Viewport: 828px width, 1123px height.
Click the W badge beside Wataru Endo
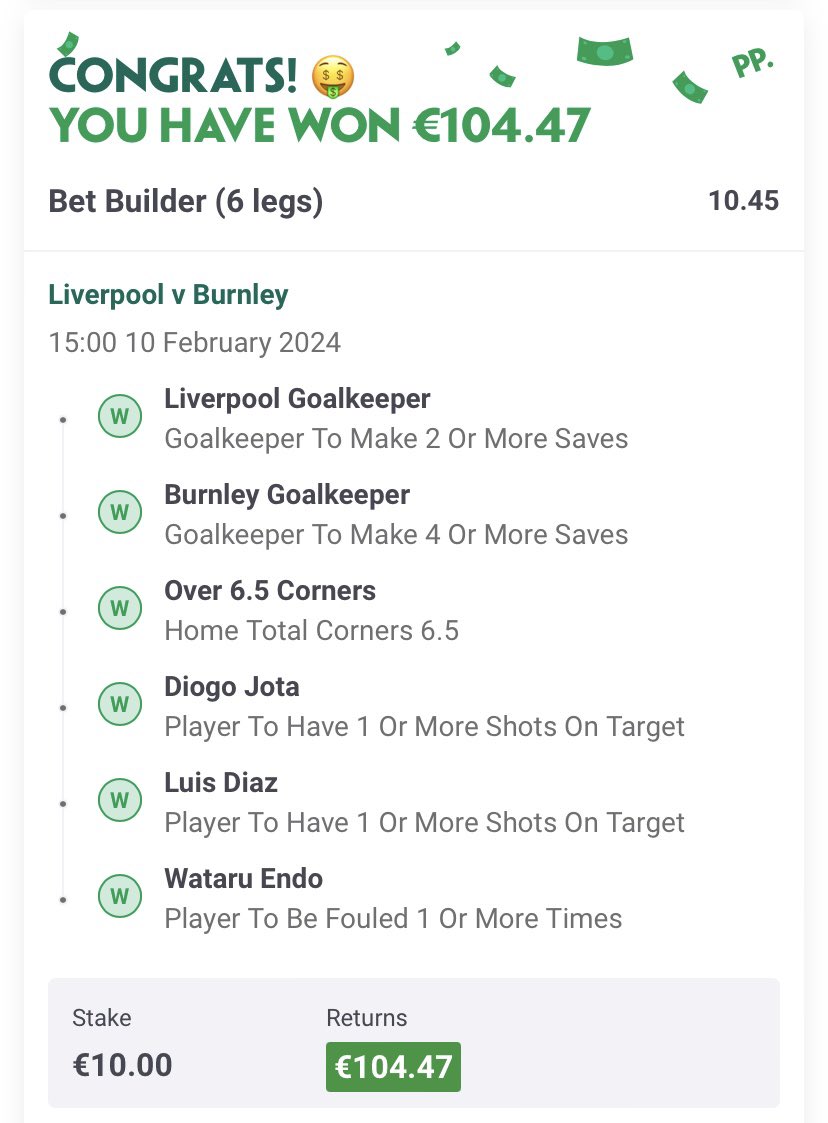point(120,896)
